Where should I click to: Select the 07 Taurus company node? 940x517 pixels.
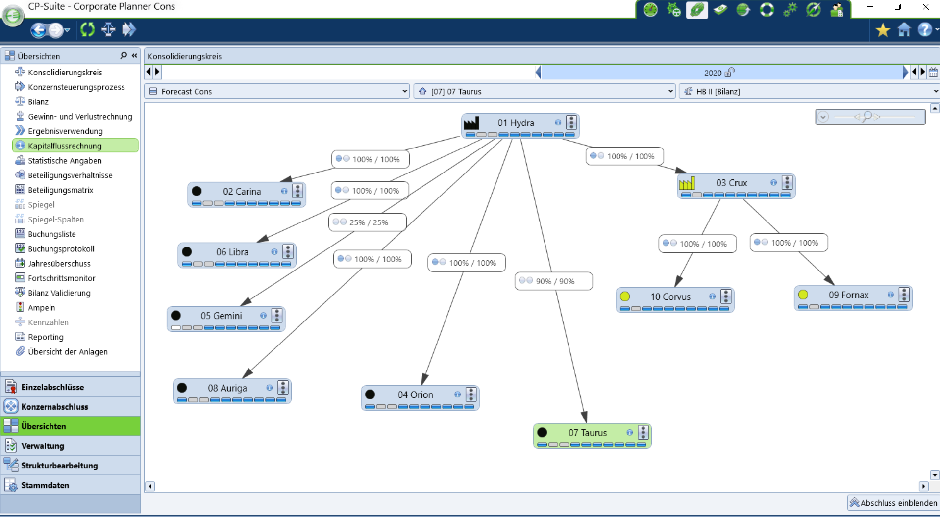pyautogui.click(x=592, y=435)
